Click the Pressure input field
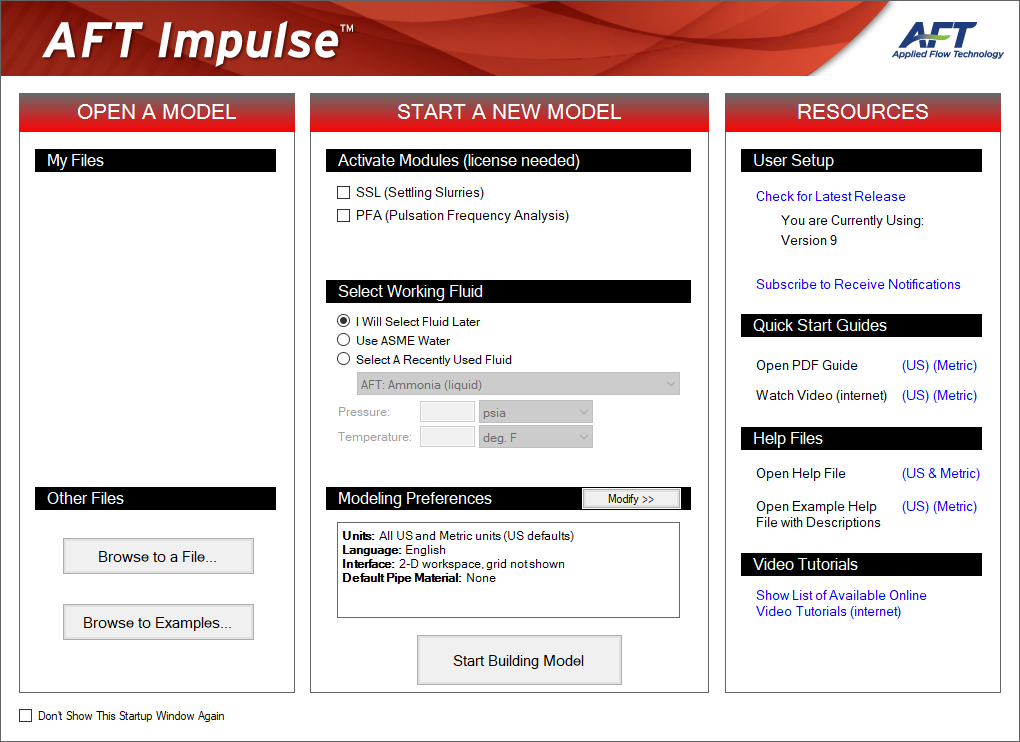 tap(447, 411)
